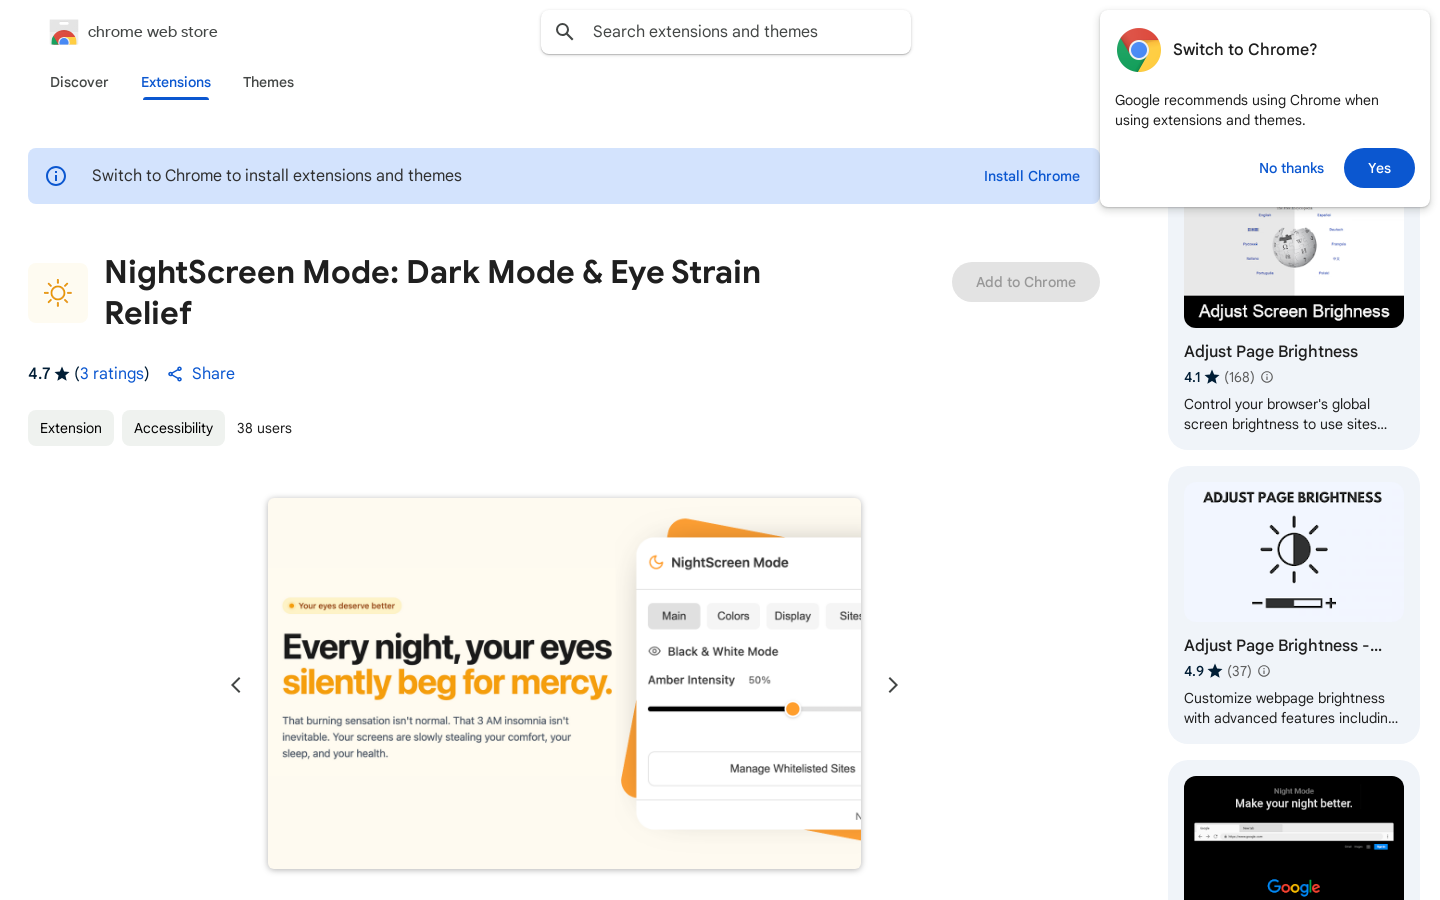Show the previous screenshot with left arrow
Screen dimensions: 1440x900
pos(236,685)
